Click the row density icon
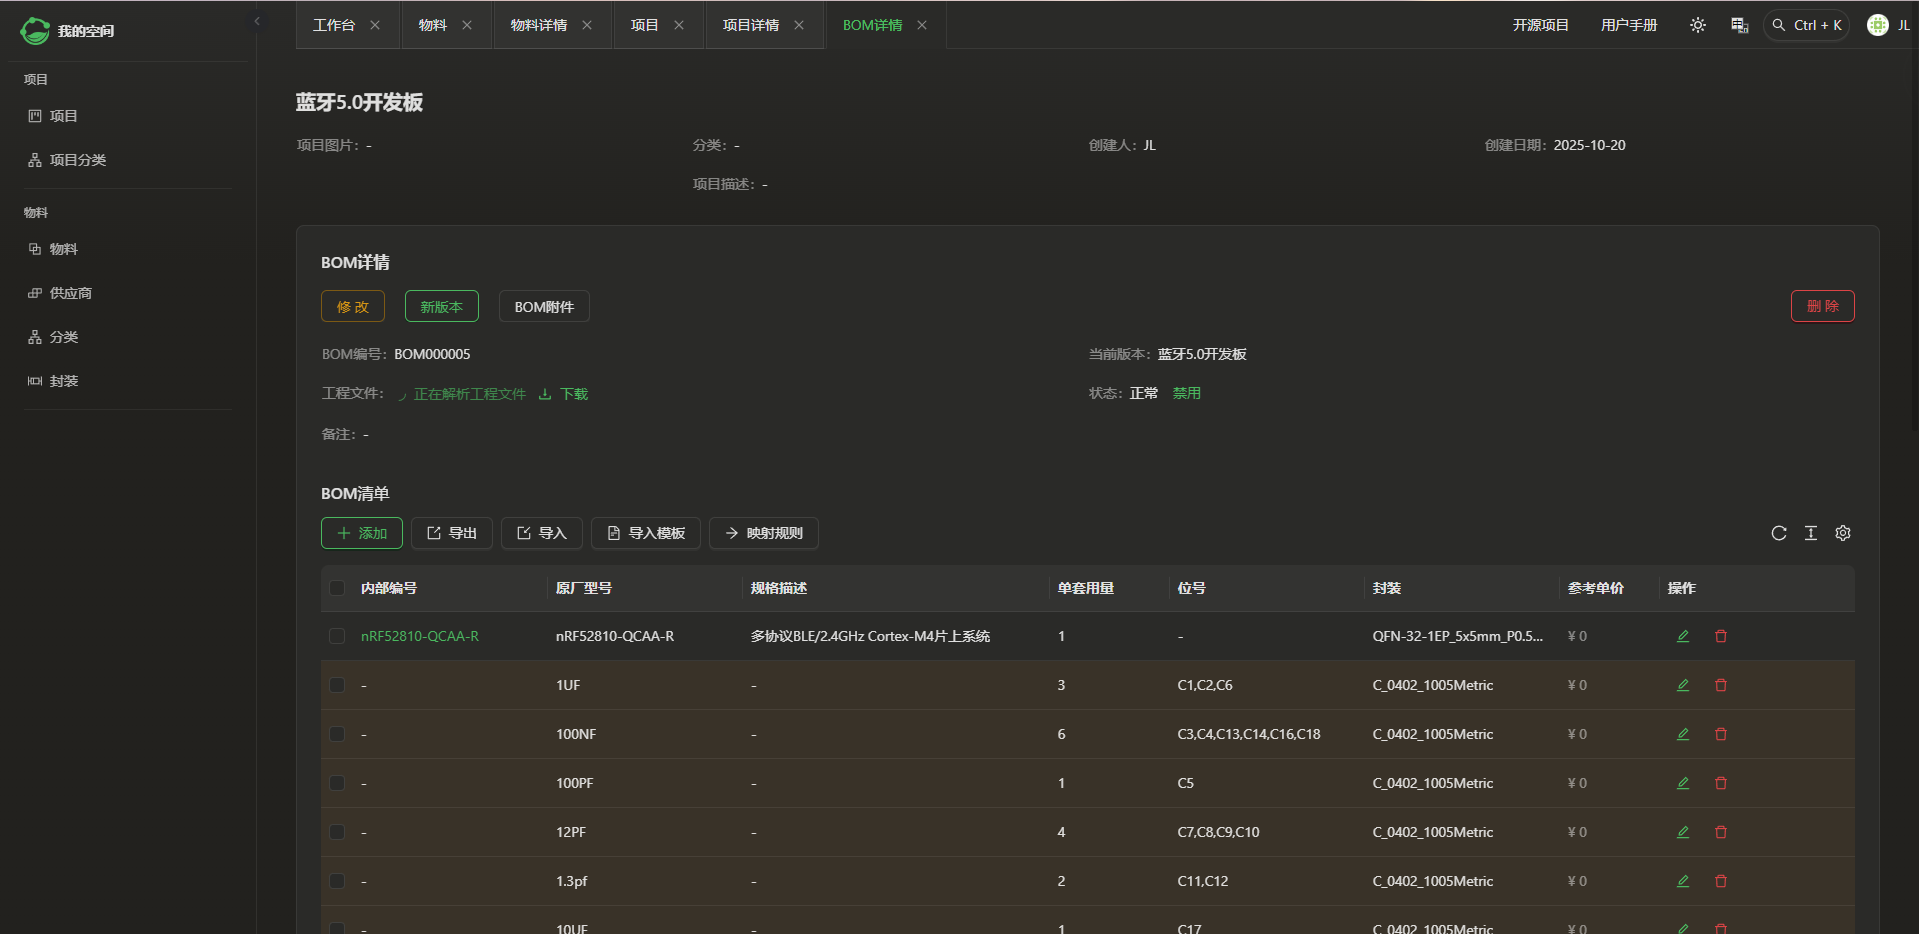 (x=1810, y=533)
